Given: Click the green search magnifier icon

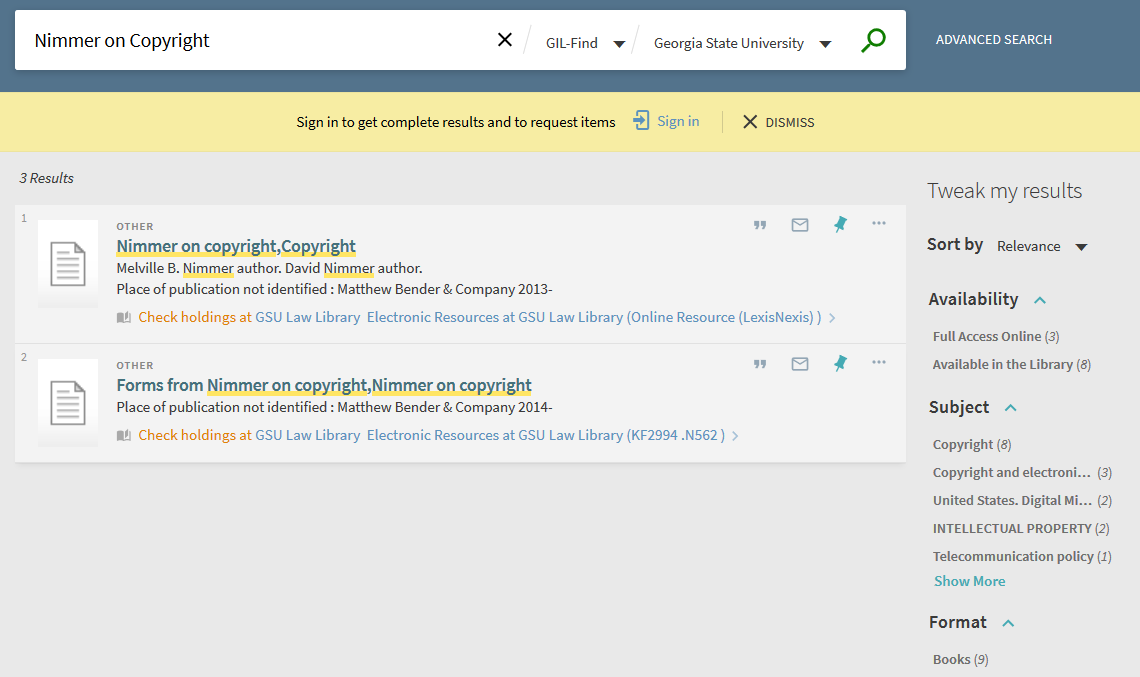Looking at the screenshot, I should (873, 41).
